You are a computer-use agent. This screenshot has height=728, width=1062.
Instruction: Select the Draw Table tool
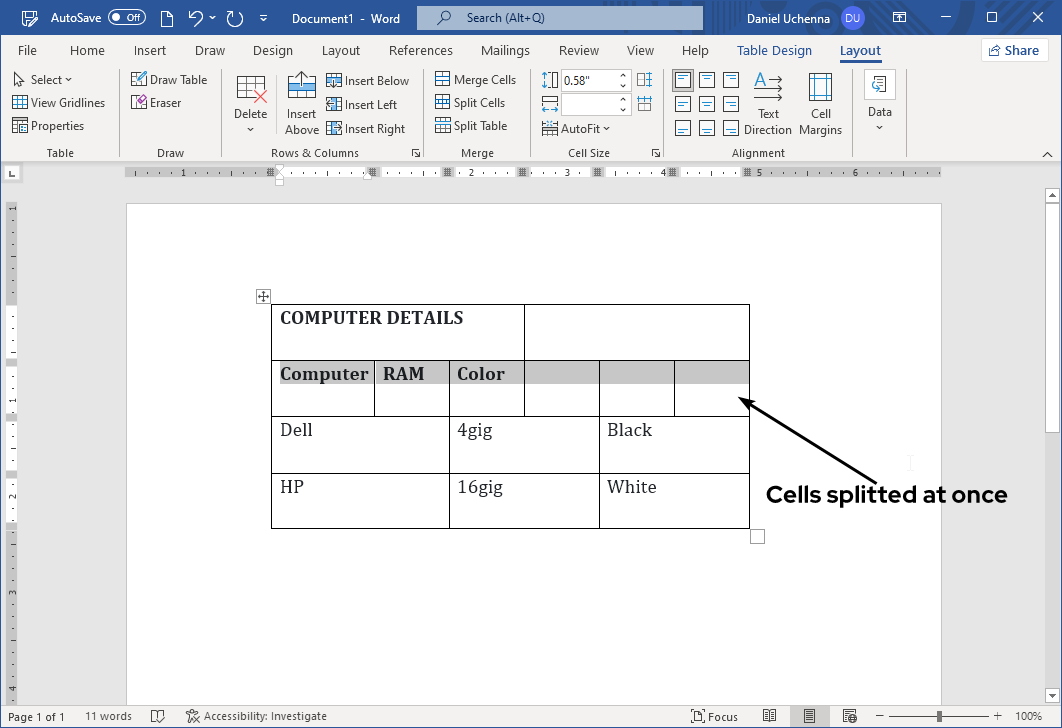click(170, 79)
